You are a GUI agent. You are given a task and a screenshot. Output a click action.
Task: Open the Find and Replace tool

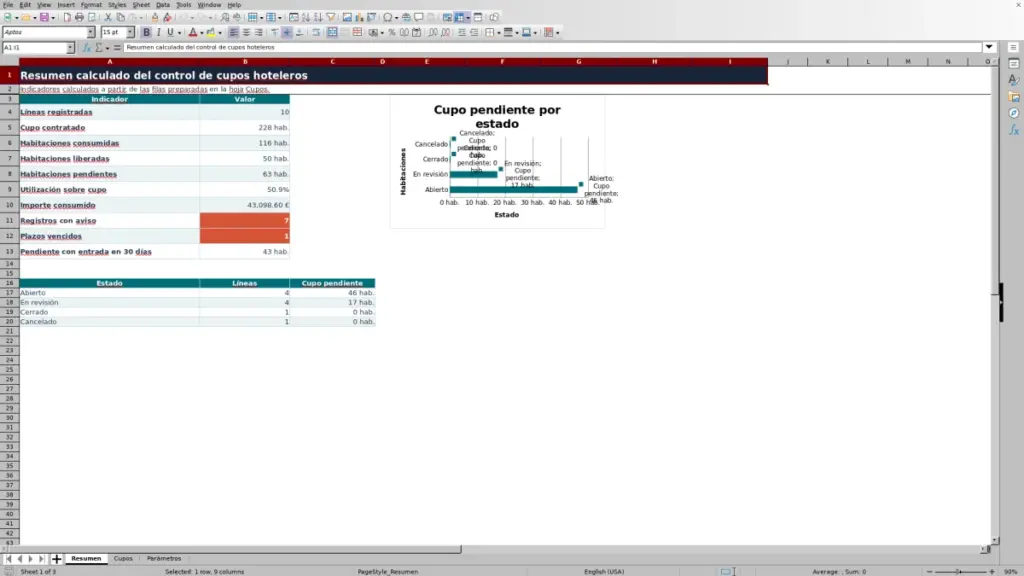[224, 18]
